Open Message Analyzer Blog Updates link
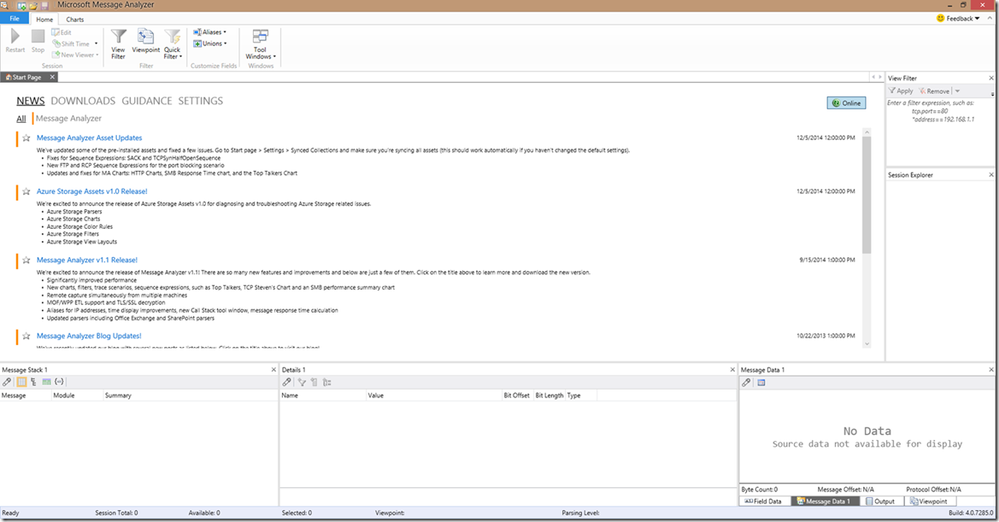 pyautogui.click(x=89, y=336)
